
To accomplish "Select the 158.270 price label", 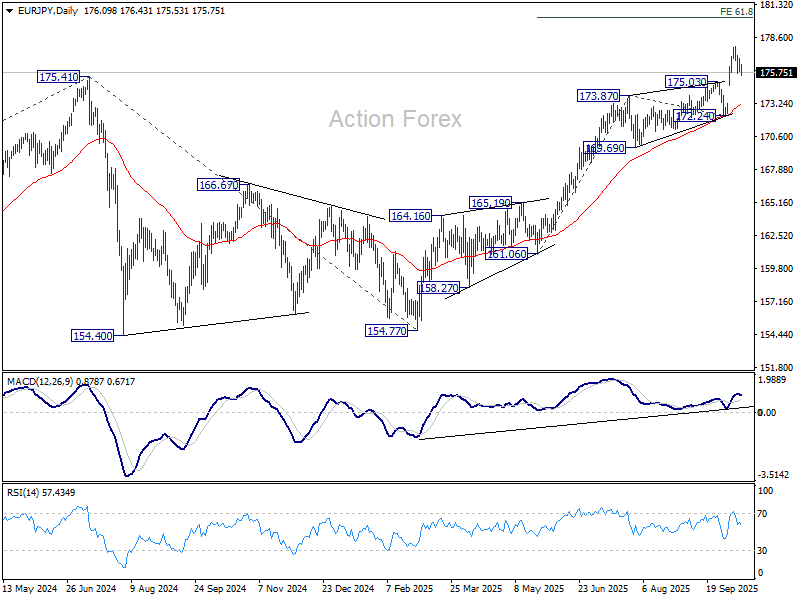I will (x=438, y=288).
